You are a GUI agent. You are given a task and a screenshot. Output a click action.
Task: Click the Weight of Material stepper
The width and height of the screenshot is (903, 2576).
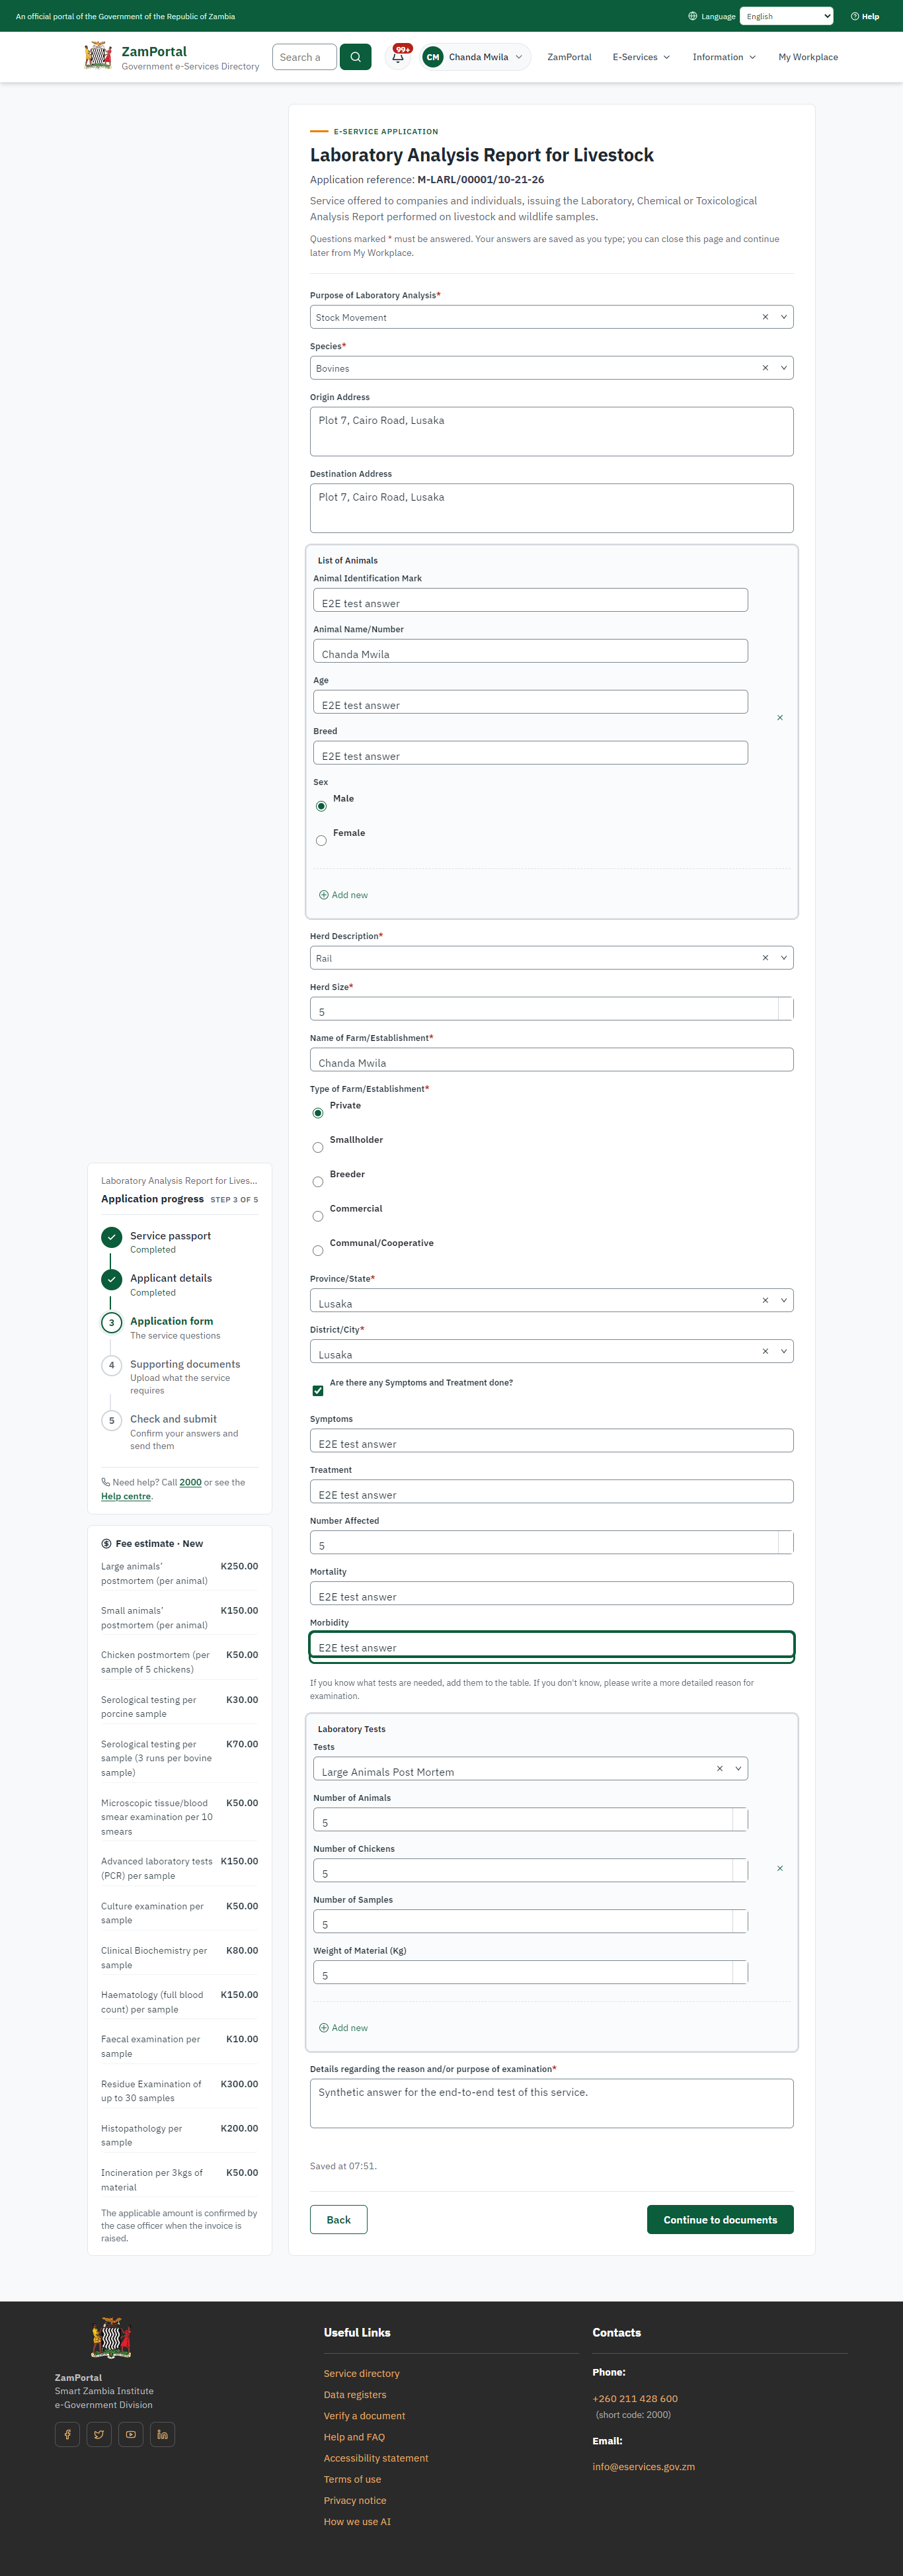point(740,1972)
